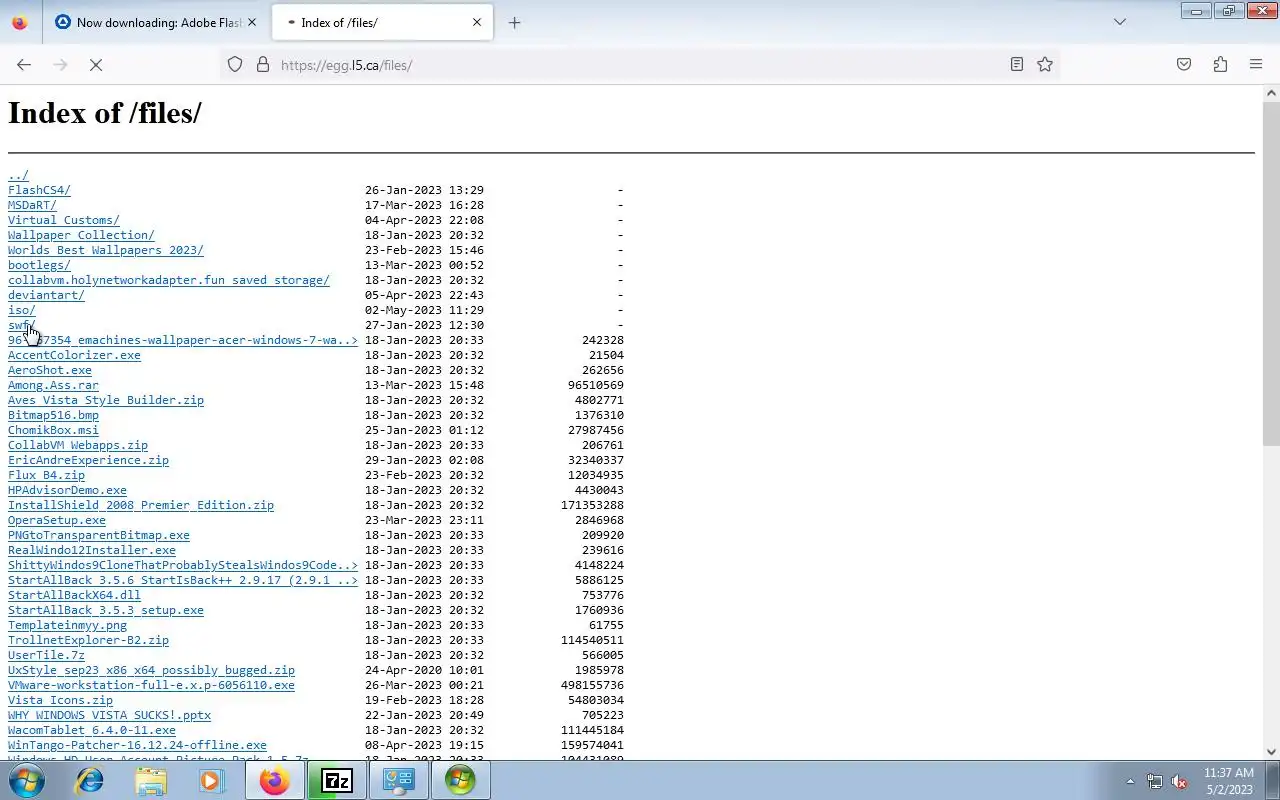
Task: Download InstallShield 2008 Premier Edition.zip
Action: point(141,505)
